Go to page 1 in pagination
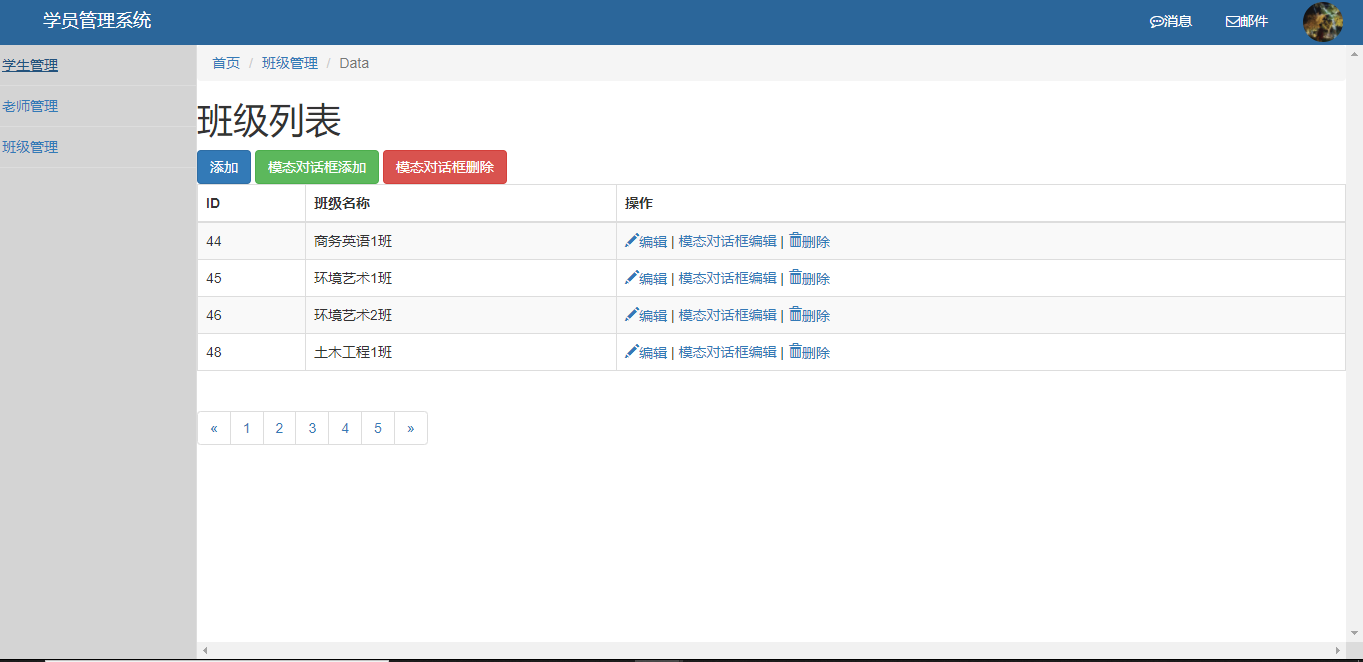This screenshot has width=1363, height=662. point(247,428)
